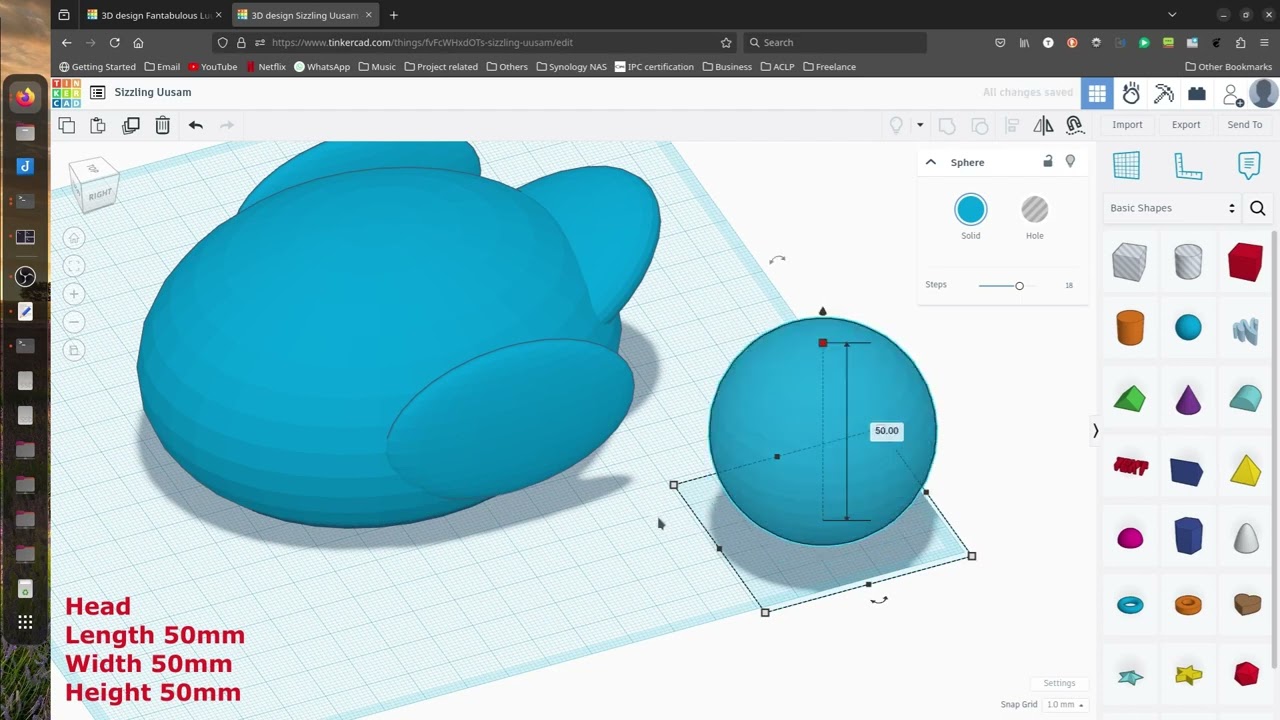Click the Solid color swatch circle
This screenshot has height=720, width=1280.
click(970, 209)
